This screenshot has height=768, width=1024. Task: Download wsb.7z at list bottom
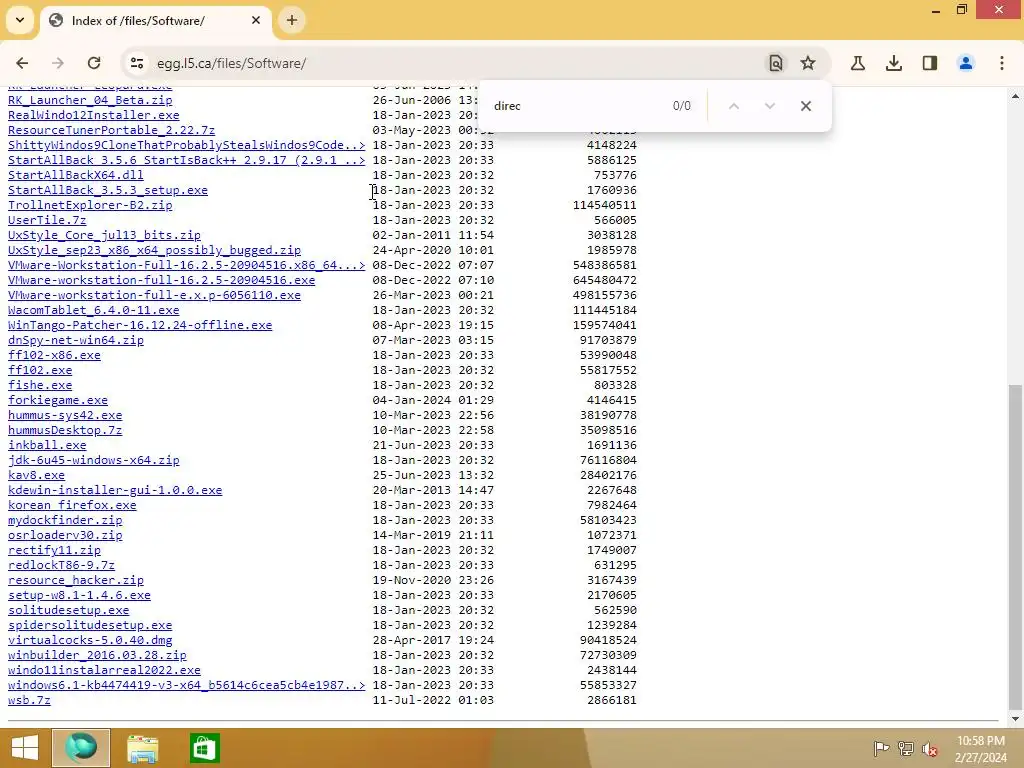coord(29,701)
